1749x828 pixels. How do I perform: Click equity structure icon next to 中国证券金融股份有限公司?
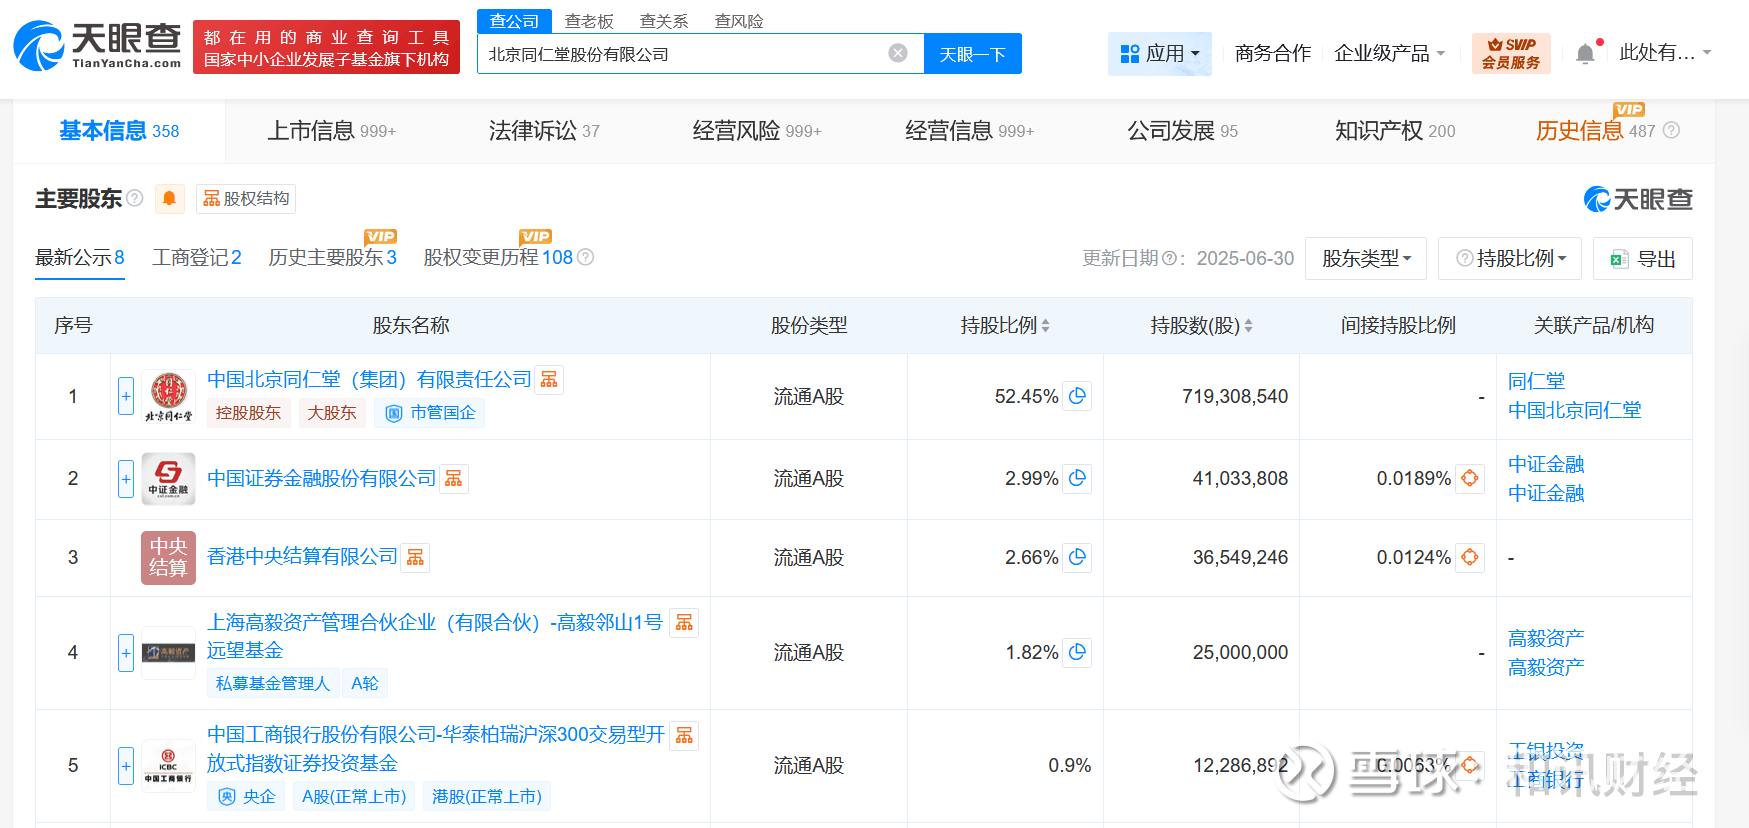tap(454, 479)
